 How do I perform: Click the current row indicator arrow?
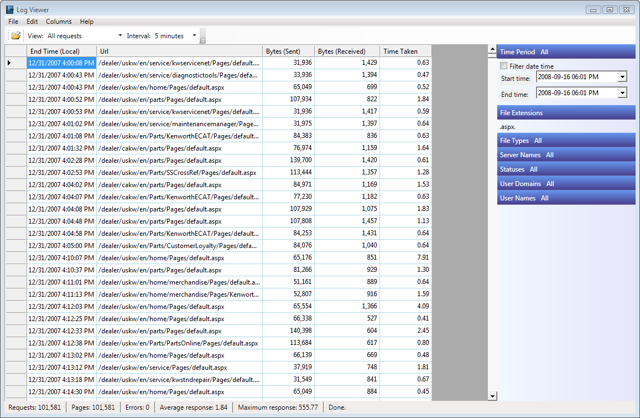10,63
